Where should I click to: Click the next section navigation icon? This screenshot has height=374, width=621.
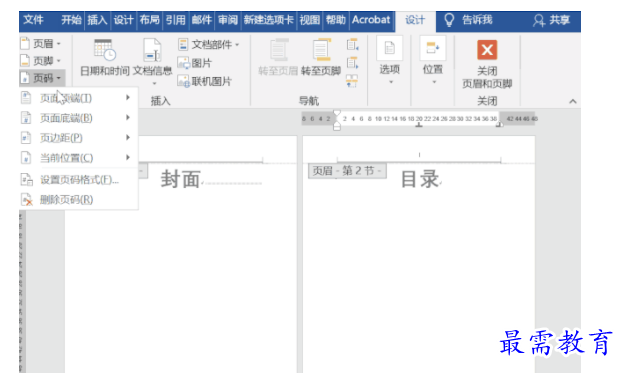pos(352,63)
